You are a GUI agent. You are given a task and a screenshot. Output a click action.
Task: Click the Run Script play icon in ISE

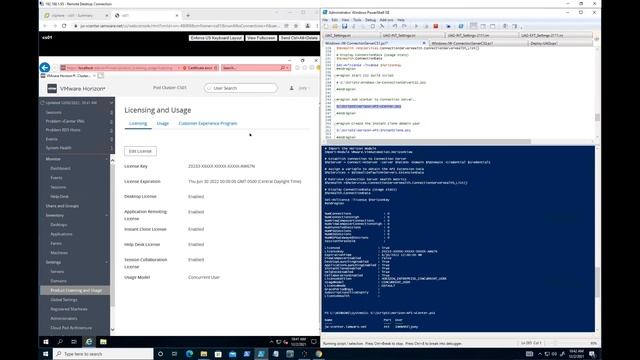point(416,27)
